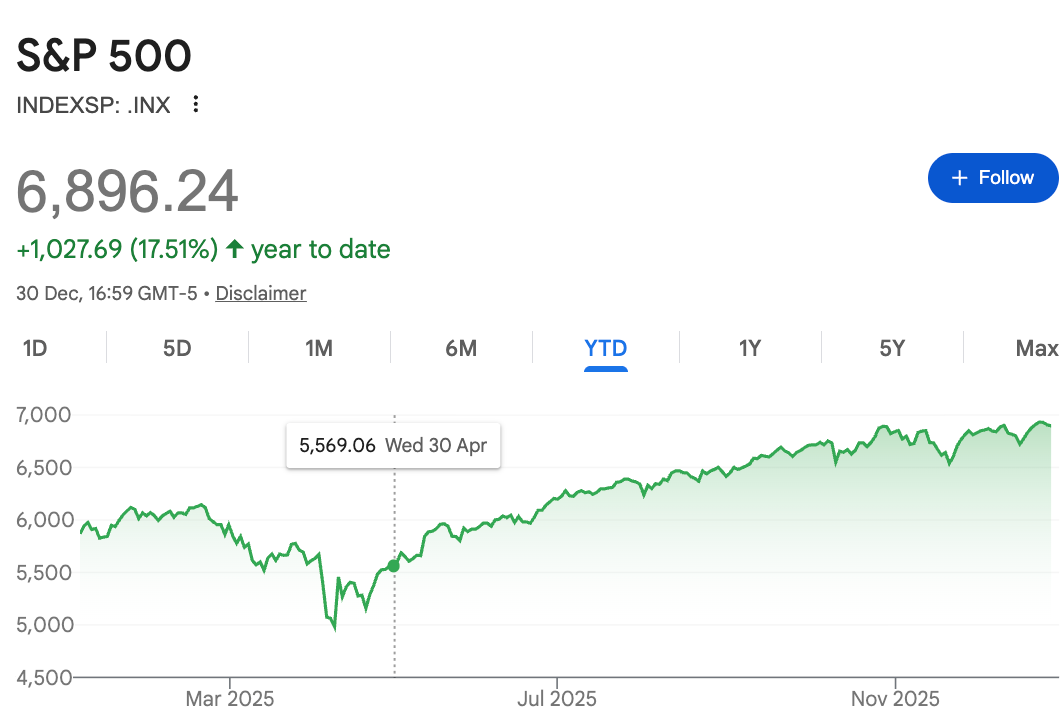Select the 5D chart range tab

tap(176, 348)
